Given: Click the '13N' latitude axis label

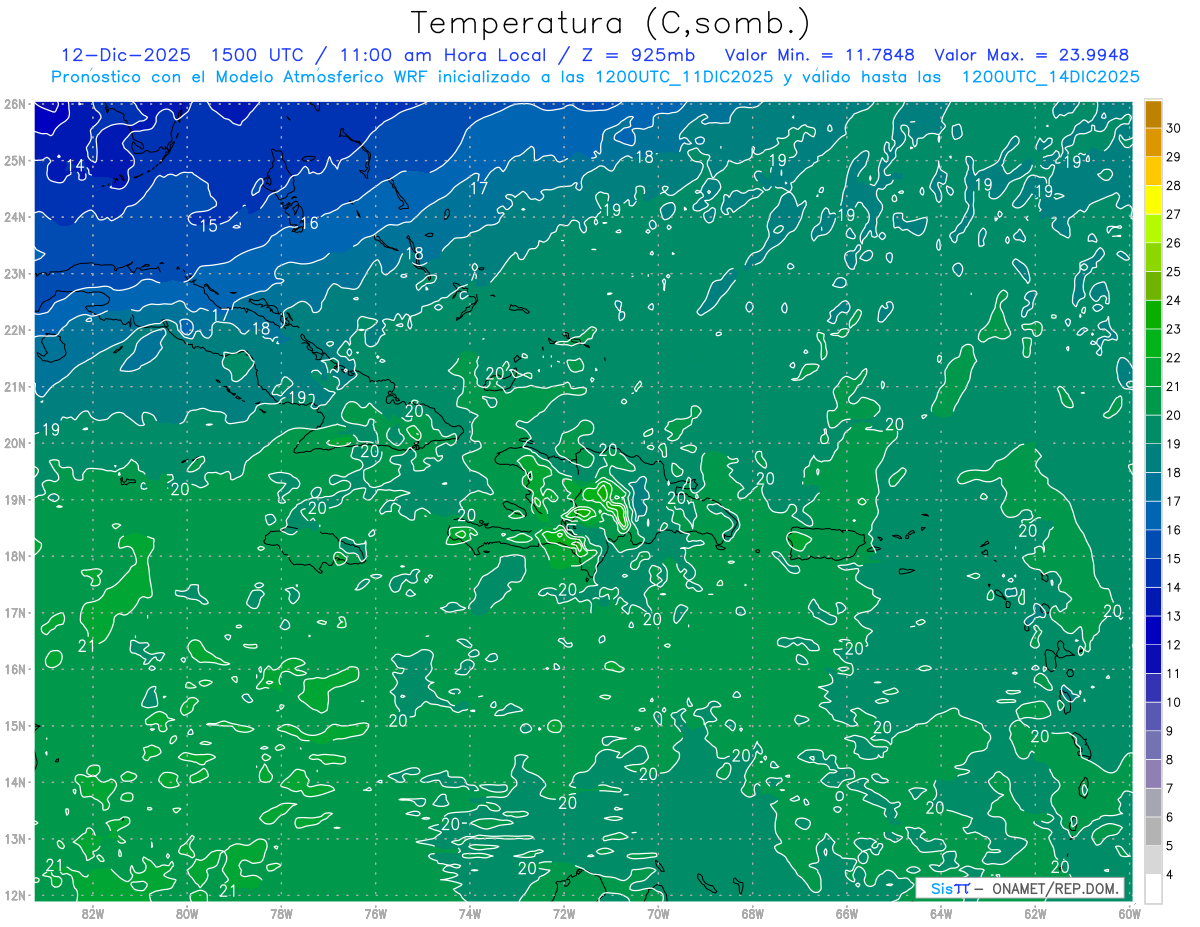Looking at the screenshot, I should 14,838.
